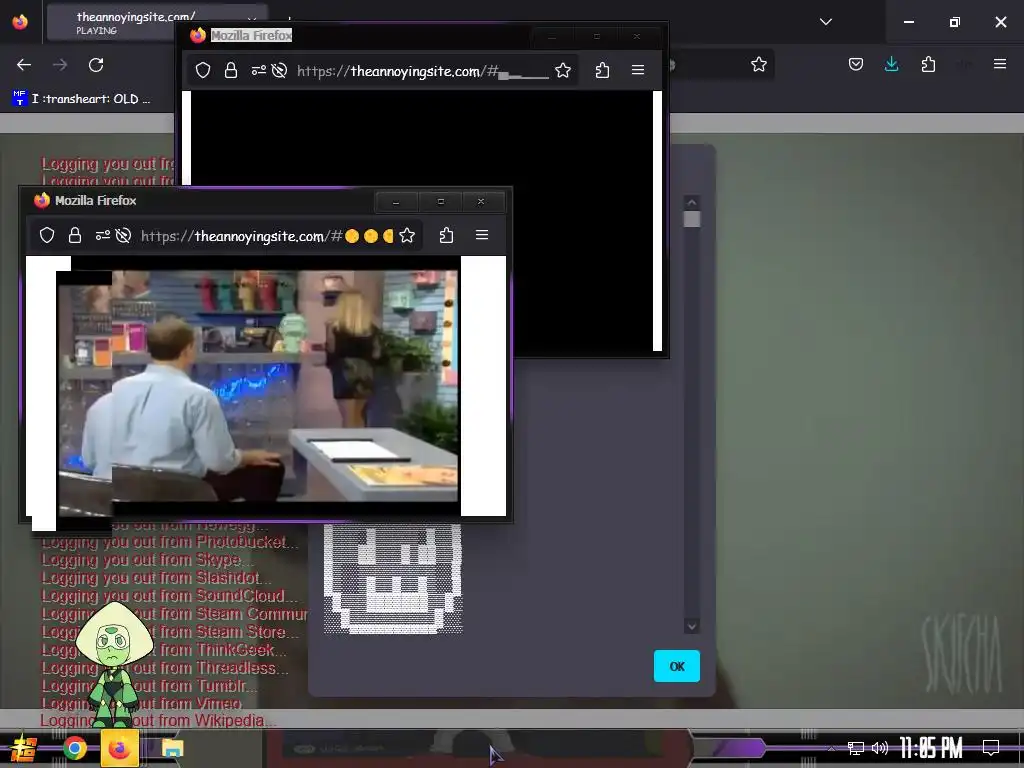
Task: Click the dialog scrollbar down arrow
Action: [x=692, y=626]
